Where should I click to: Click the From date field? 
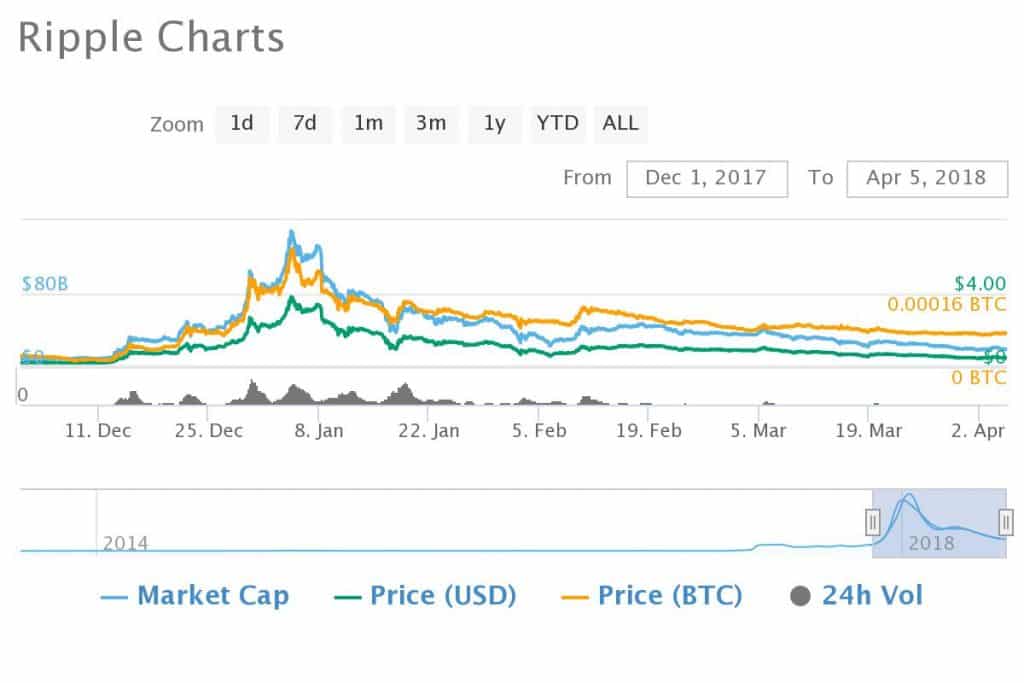[x=706, y=178]
